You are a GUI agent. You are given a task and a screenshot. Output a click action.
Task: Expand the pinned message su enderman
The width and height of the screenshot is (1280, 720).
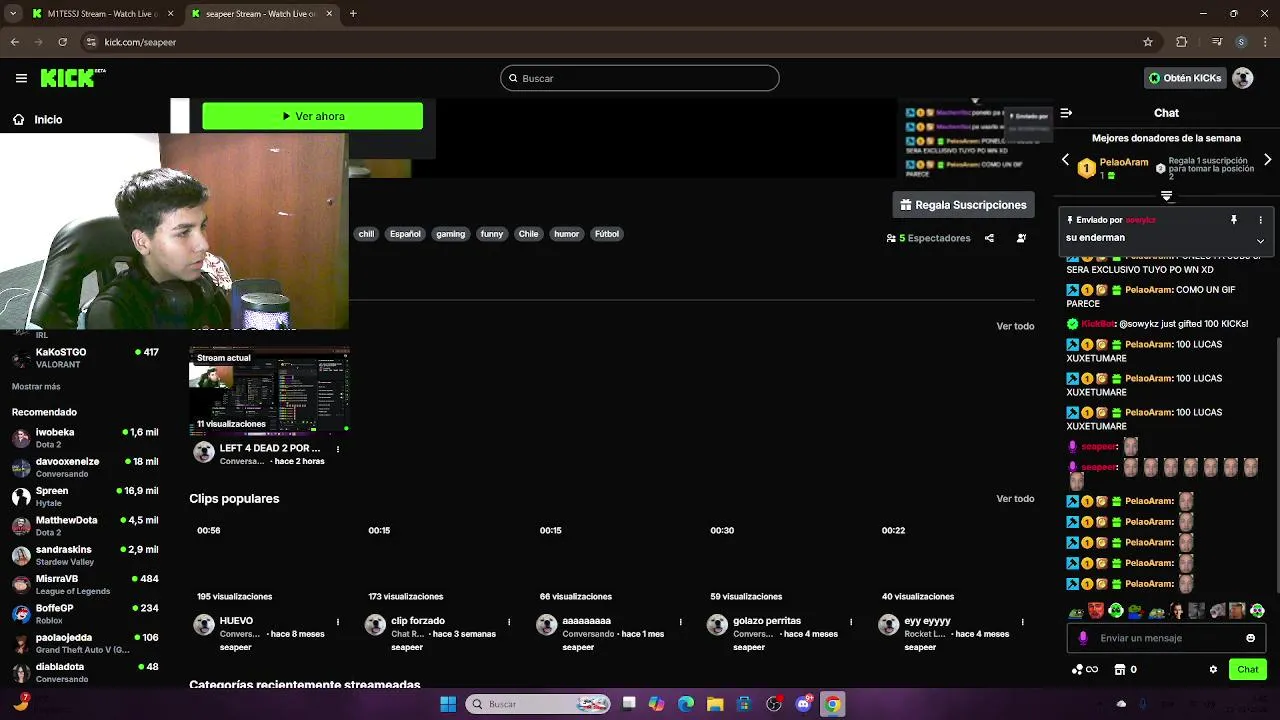pos(1260,240)
